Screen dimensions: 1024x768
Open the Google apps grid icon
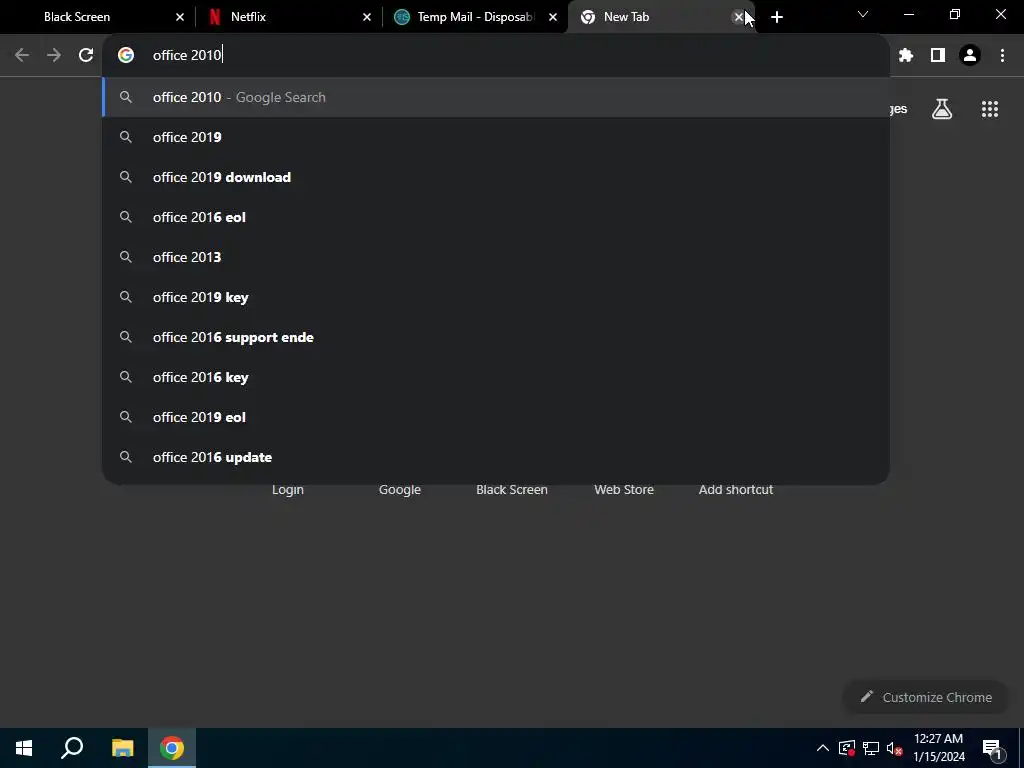pyautogui.click(x=990, y=109)
